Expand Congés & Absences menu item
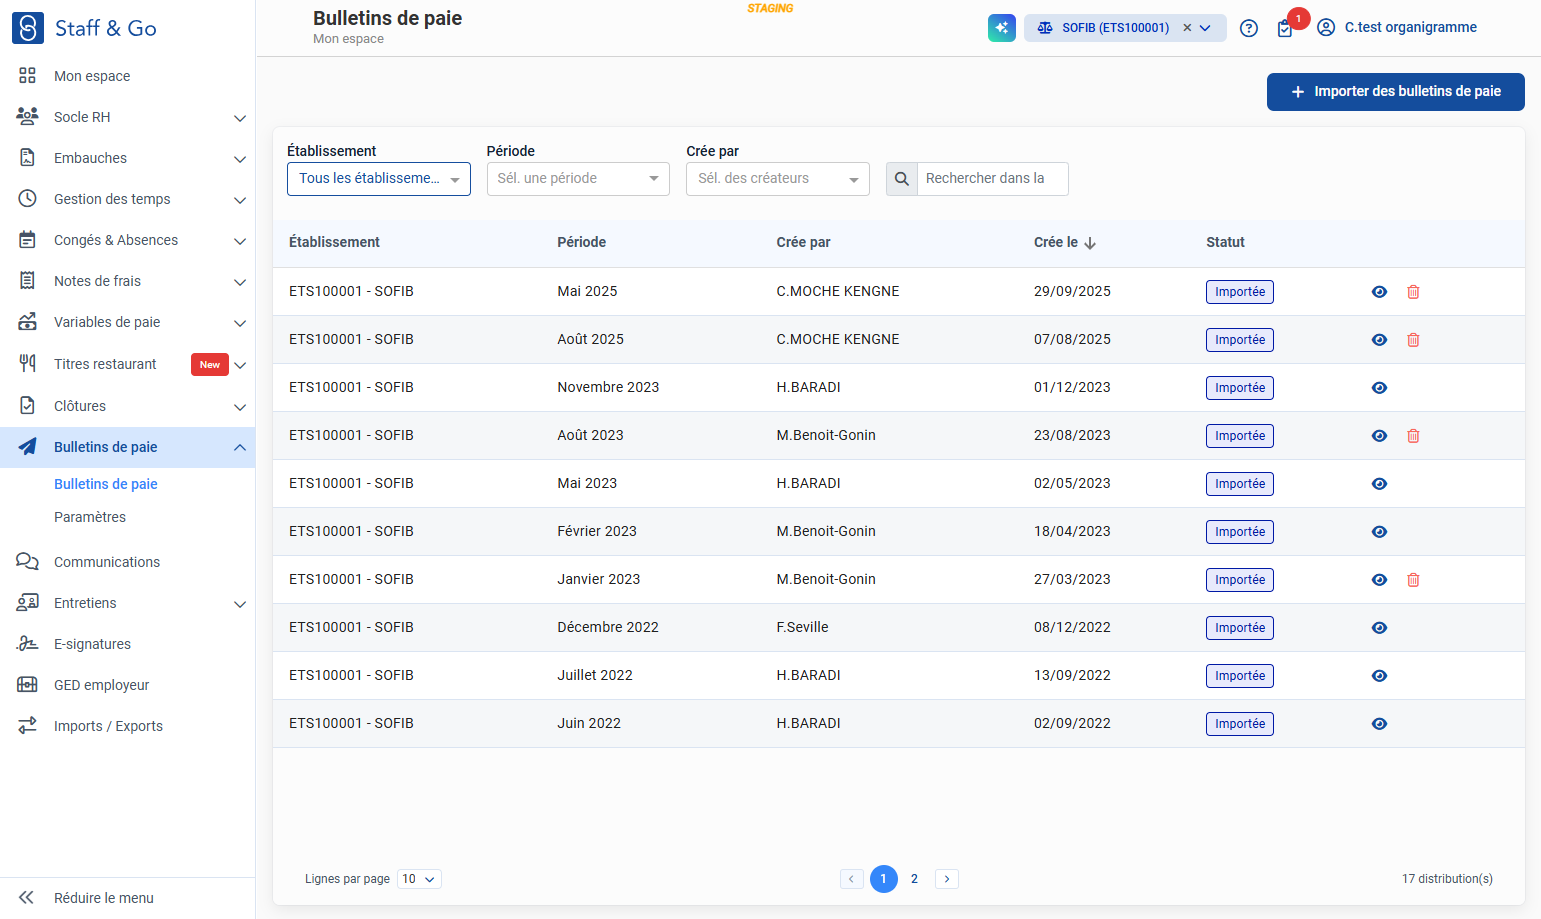The image size is (1541, 919). coord(127,240)
